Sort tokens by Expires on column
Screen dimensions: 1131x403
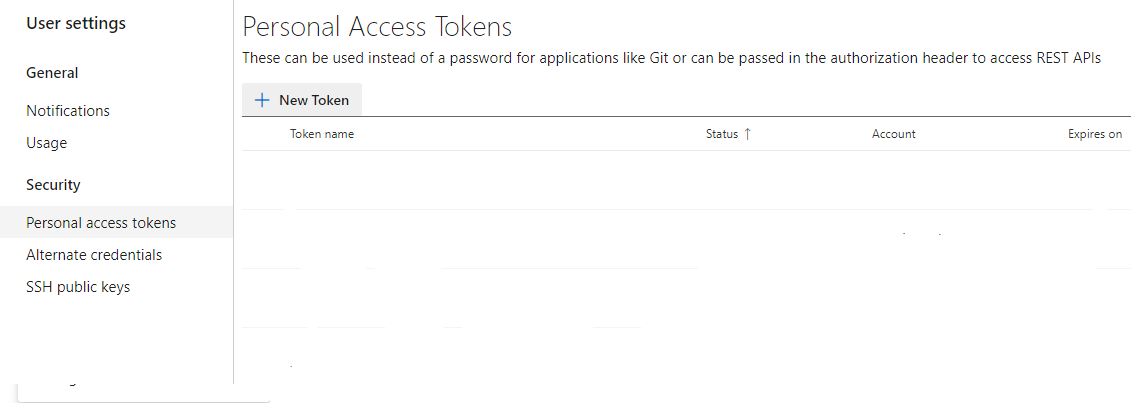click(1094, 134)
